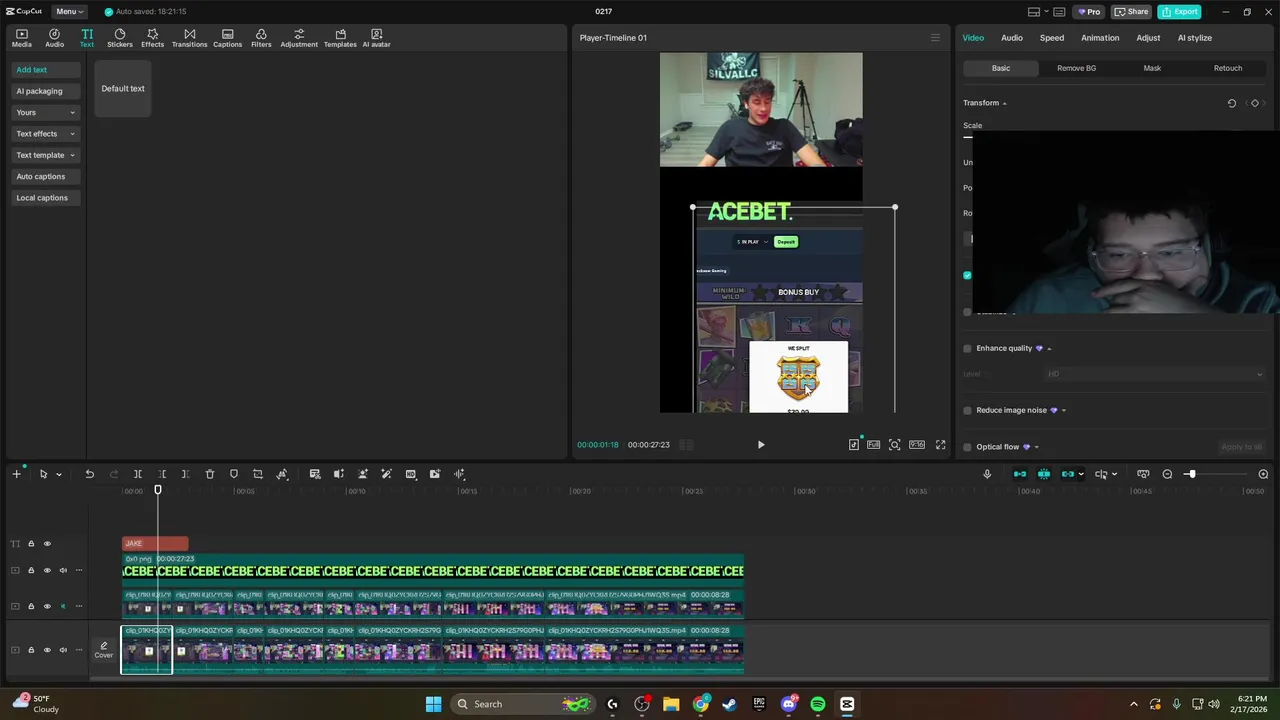Click the Cover edit button
The width and height of the screenshot is (1280, 720).
coord(104,650)
